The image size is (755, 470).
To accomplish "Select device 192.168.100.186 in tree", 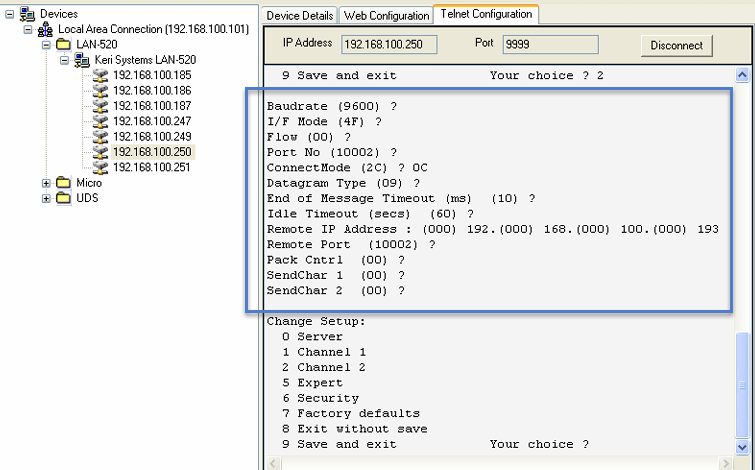I will [151, 90].
